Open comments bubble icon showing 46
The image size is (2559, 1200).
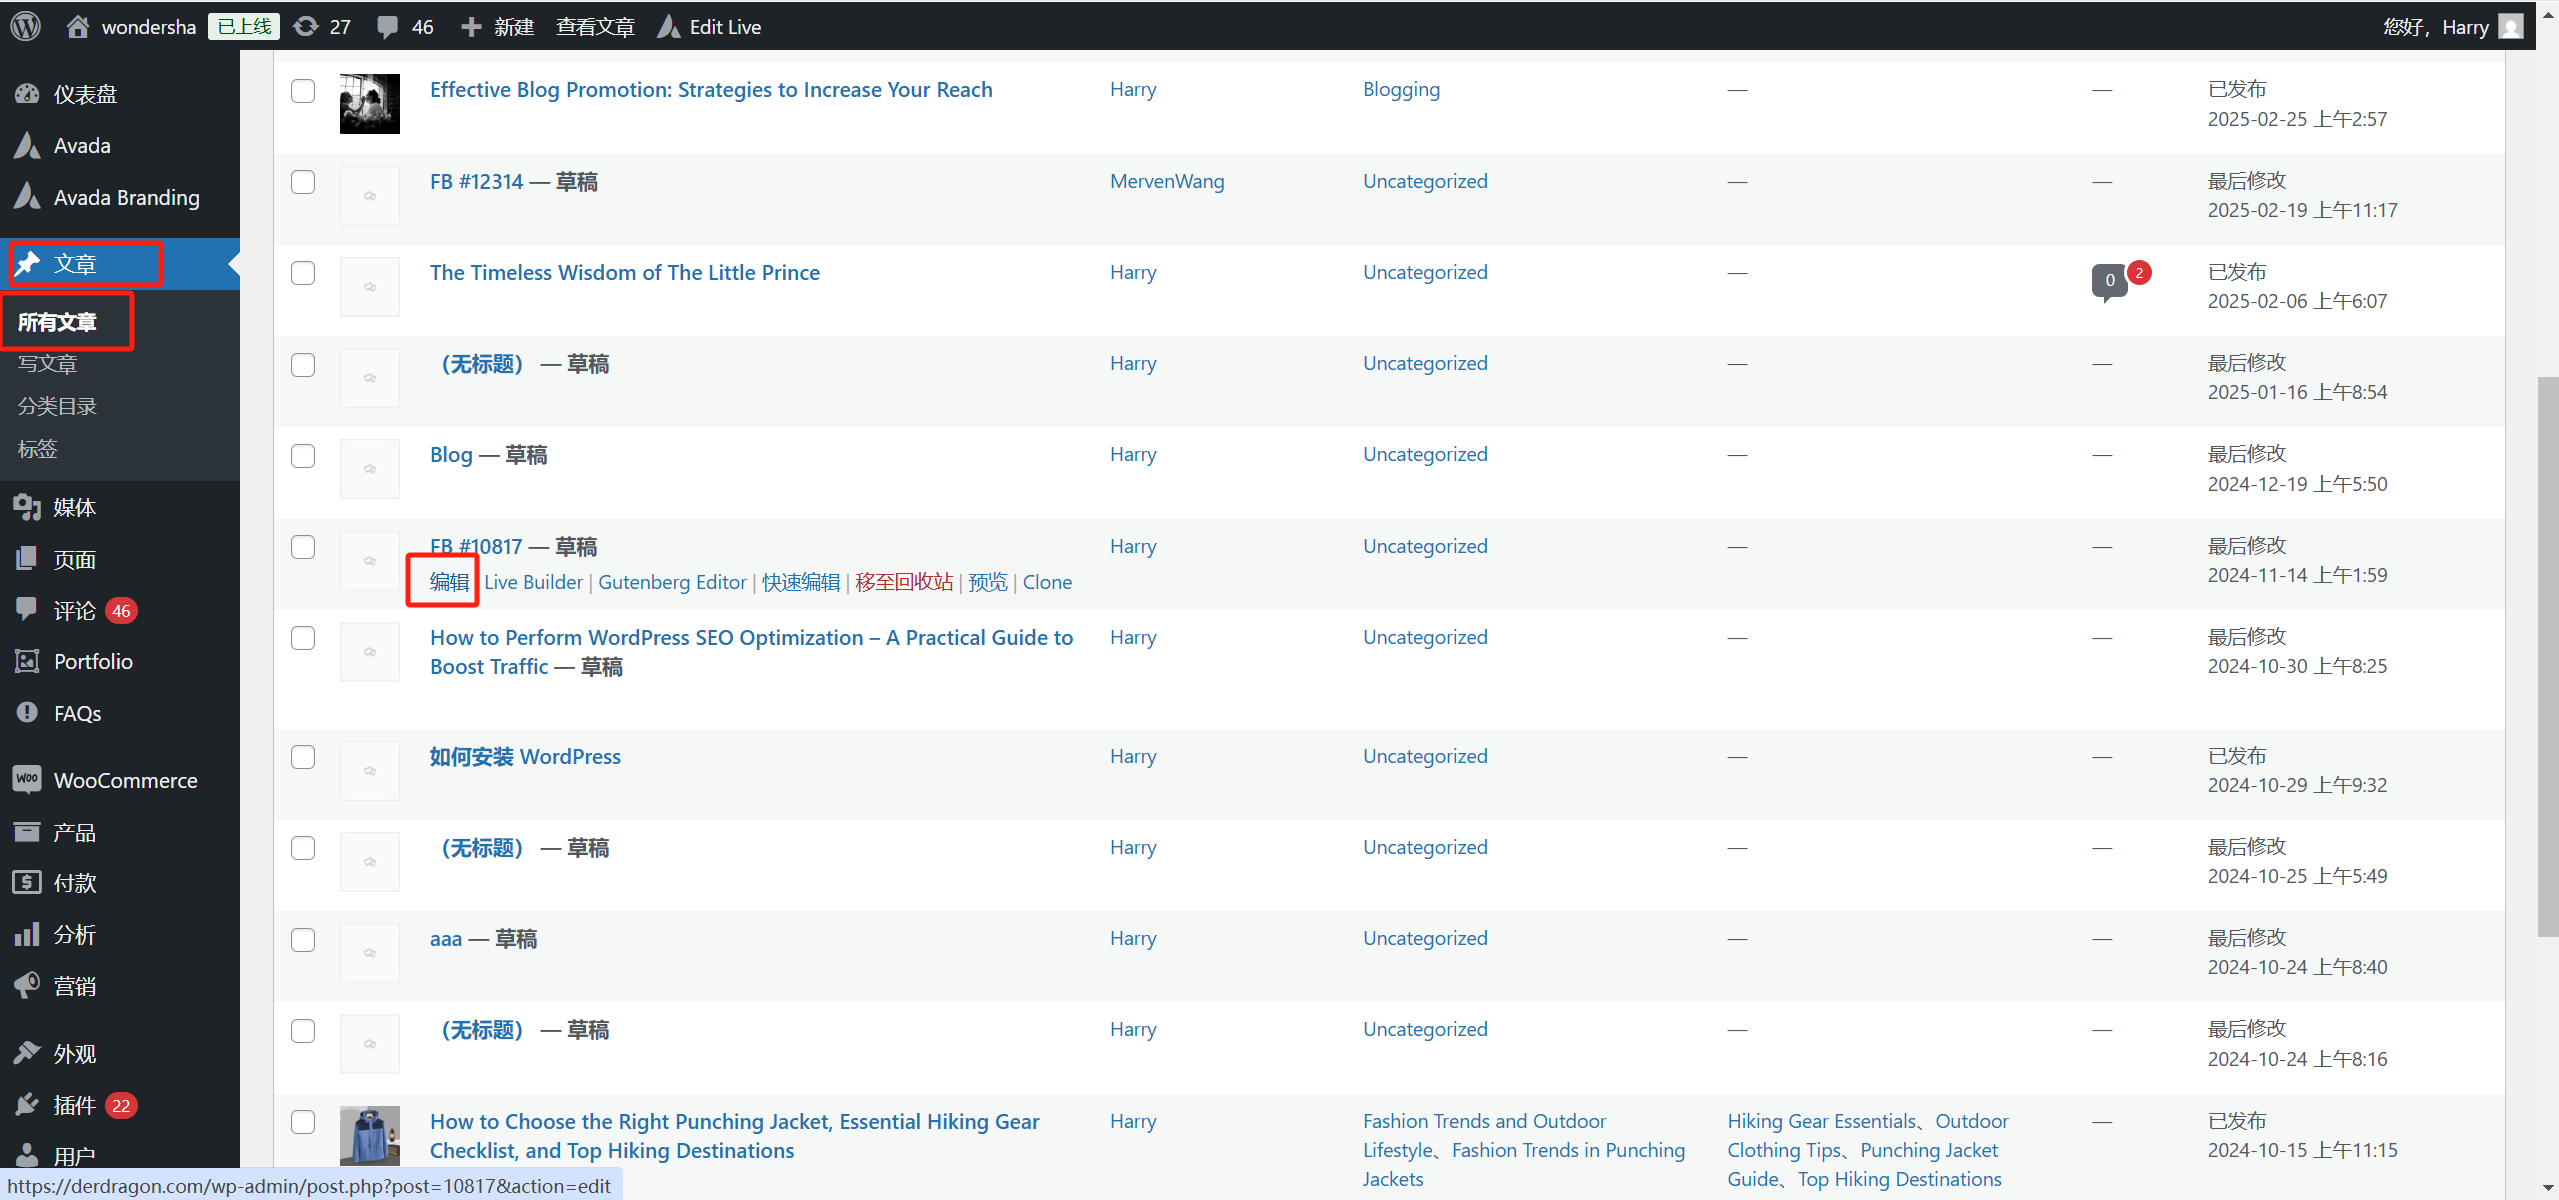click(x=388, y=27)
